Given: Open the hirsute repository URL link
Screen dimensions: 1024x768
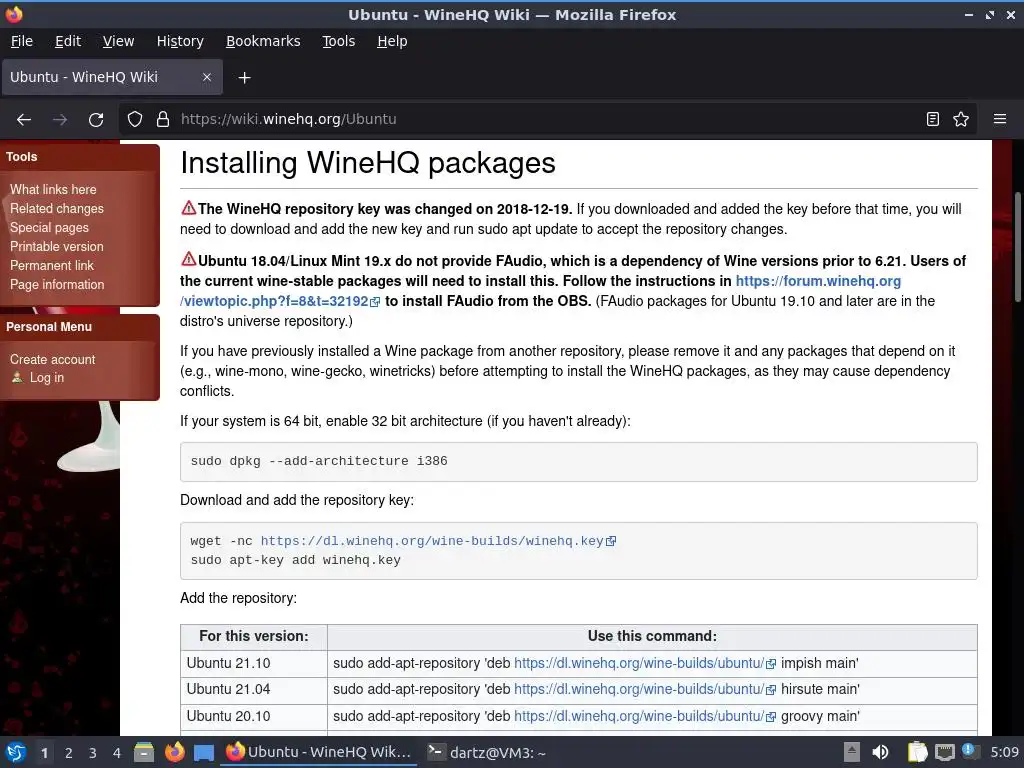Looking at the screenshot, I should pyautogui.click(x=639, y=689).
